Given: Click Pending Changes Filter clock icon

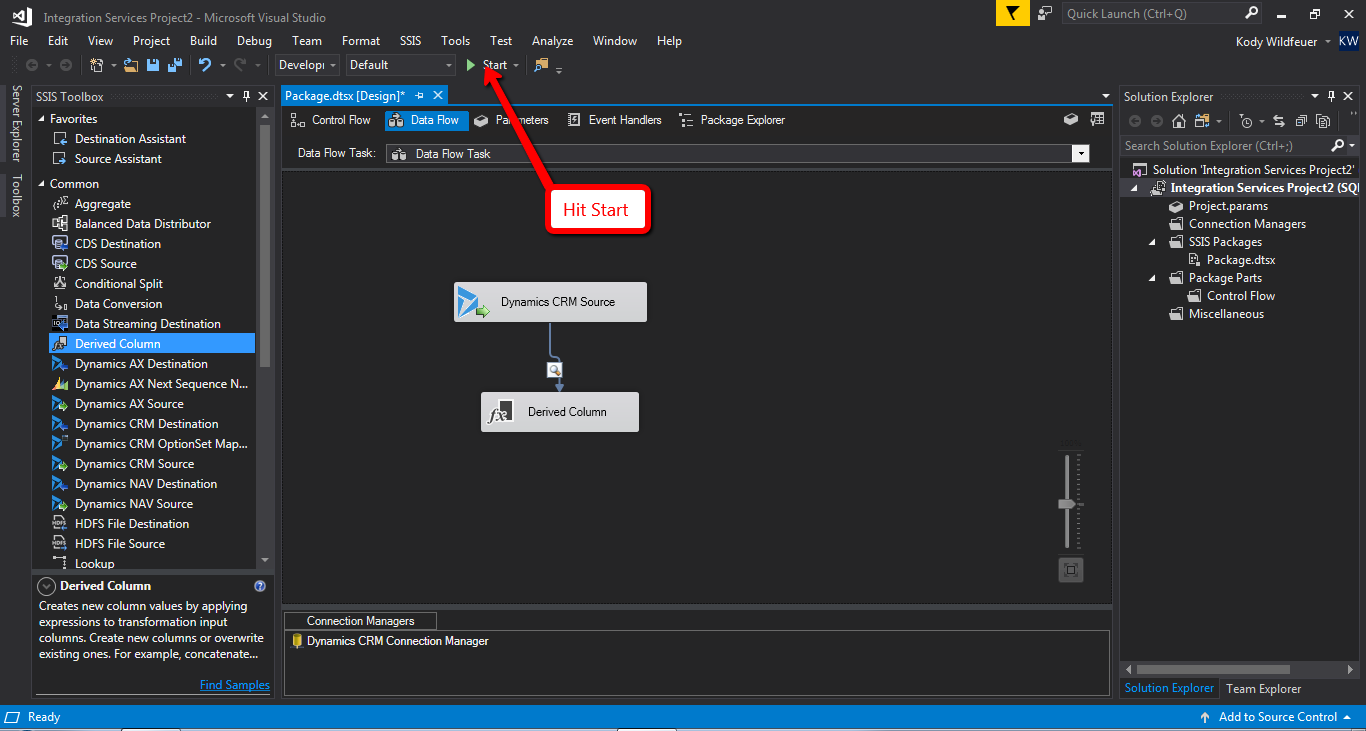Looking at the screenshot, I should click(1245, 121).
